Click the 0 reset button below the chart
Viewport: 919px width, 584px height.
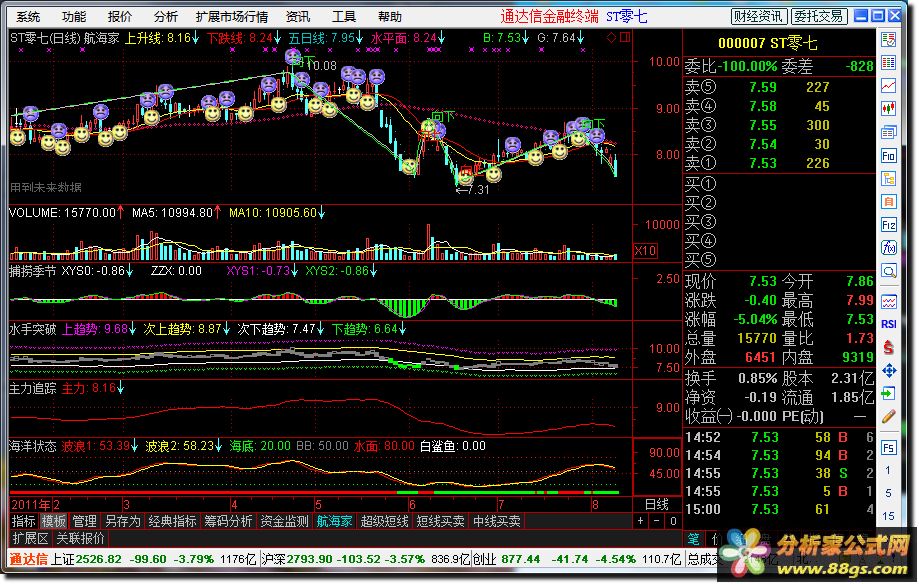click(x=673, y=521)
